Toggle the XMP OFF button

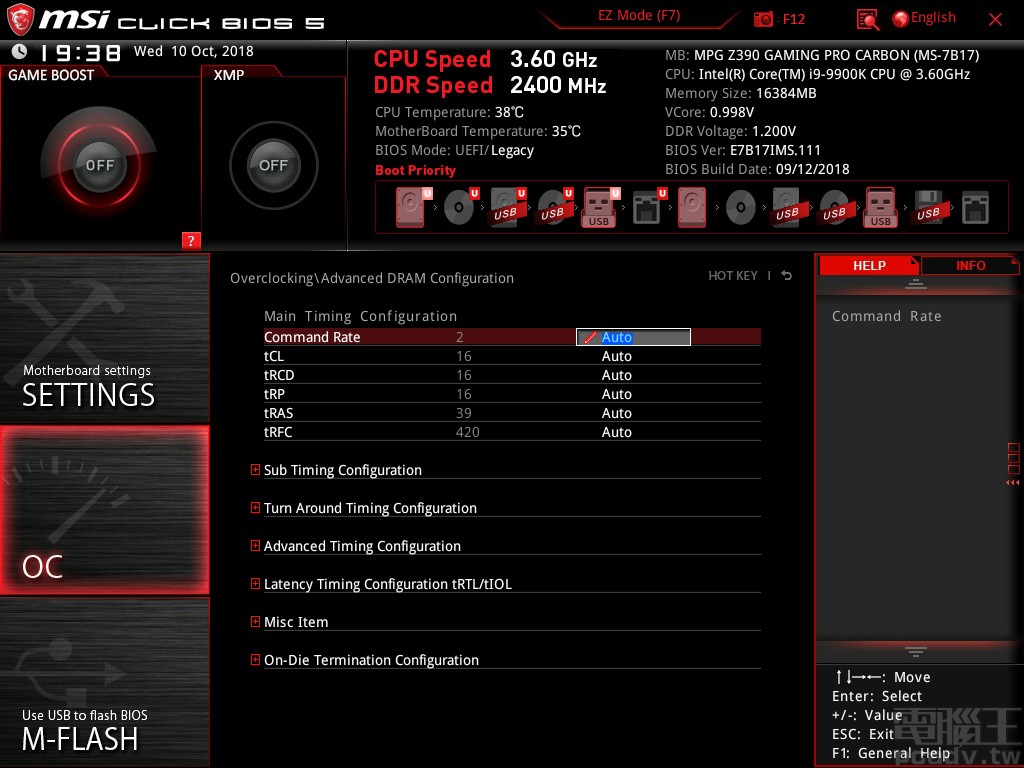(273, 165)
